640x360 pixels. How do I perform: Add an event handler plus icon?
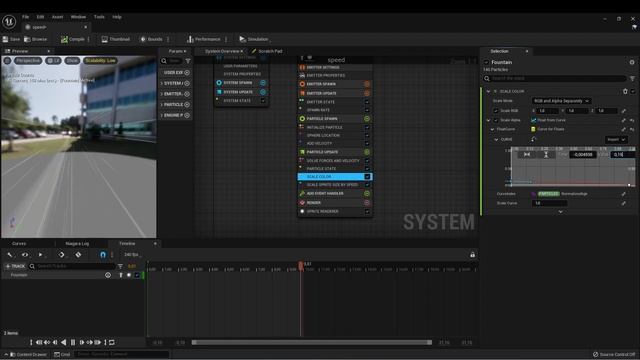click(367, 193)
